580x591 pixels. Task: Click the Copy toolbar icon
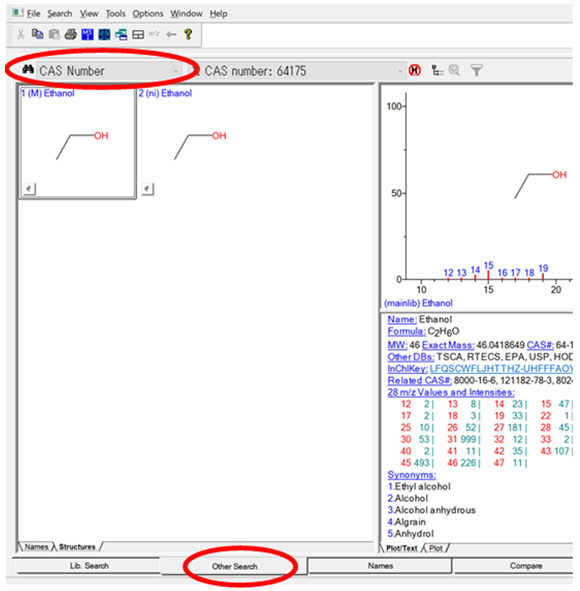click(x=37, y=34)
